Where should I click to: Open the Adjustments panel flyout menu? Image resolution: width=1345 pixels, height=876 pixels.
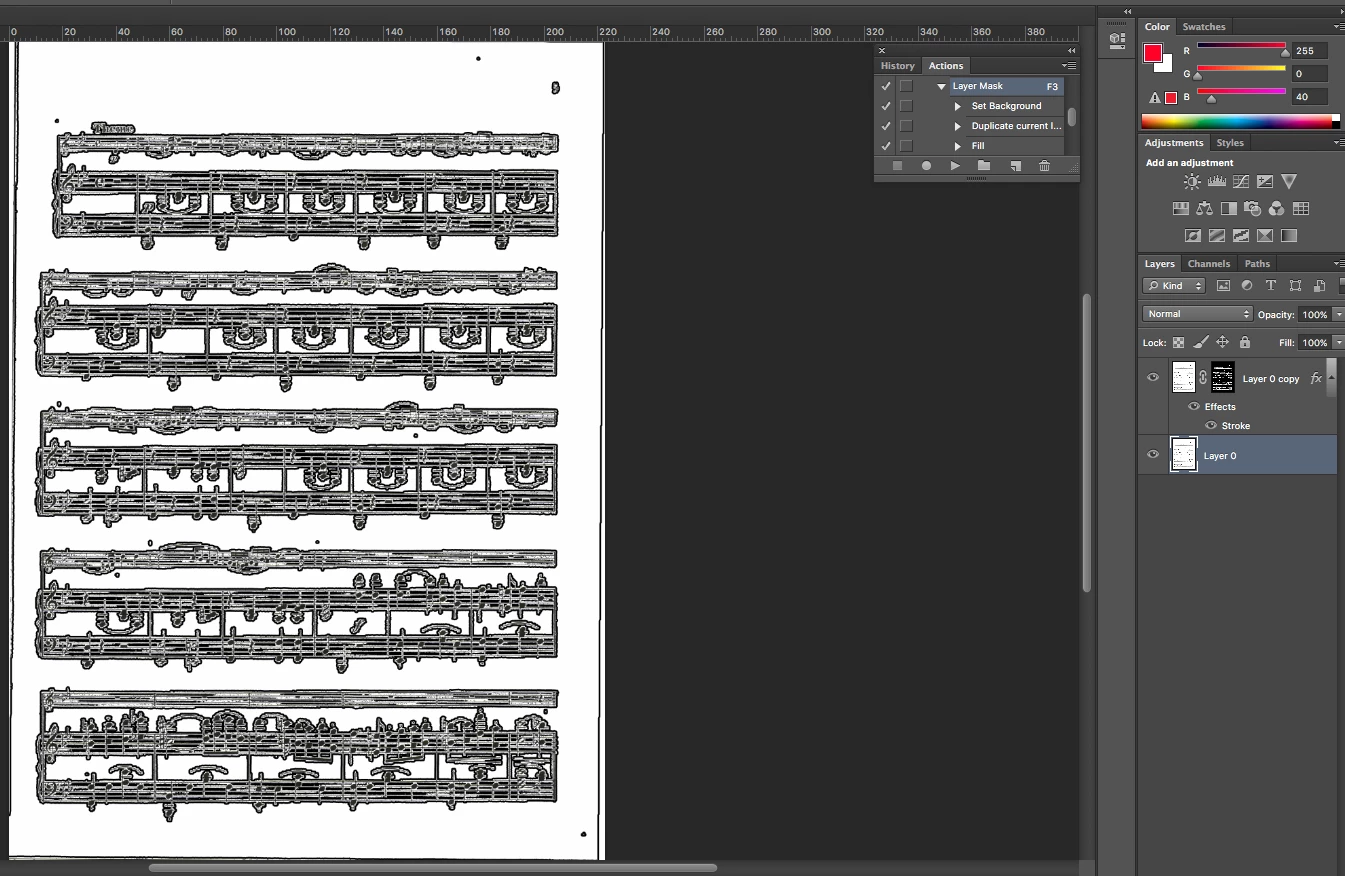(x=1339, y=143)
